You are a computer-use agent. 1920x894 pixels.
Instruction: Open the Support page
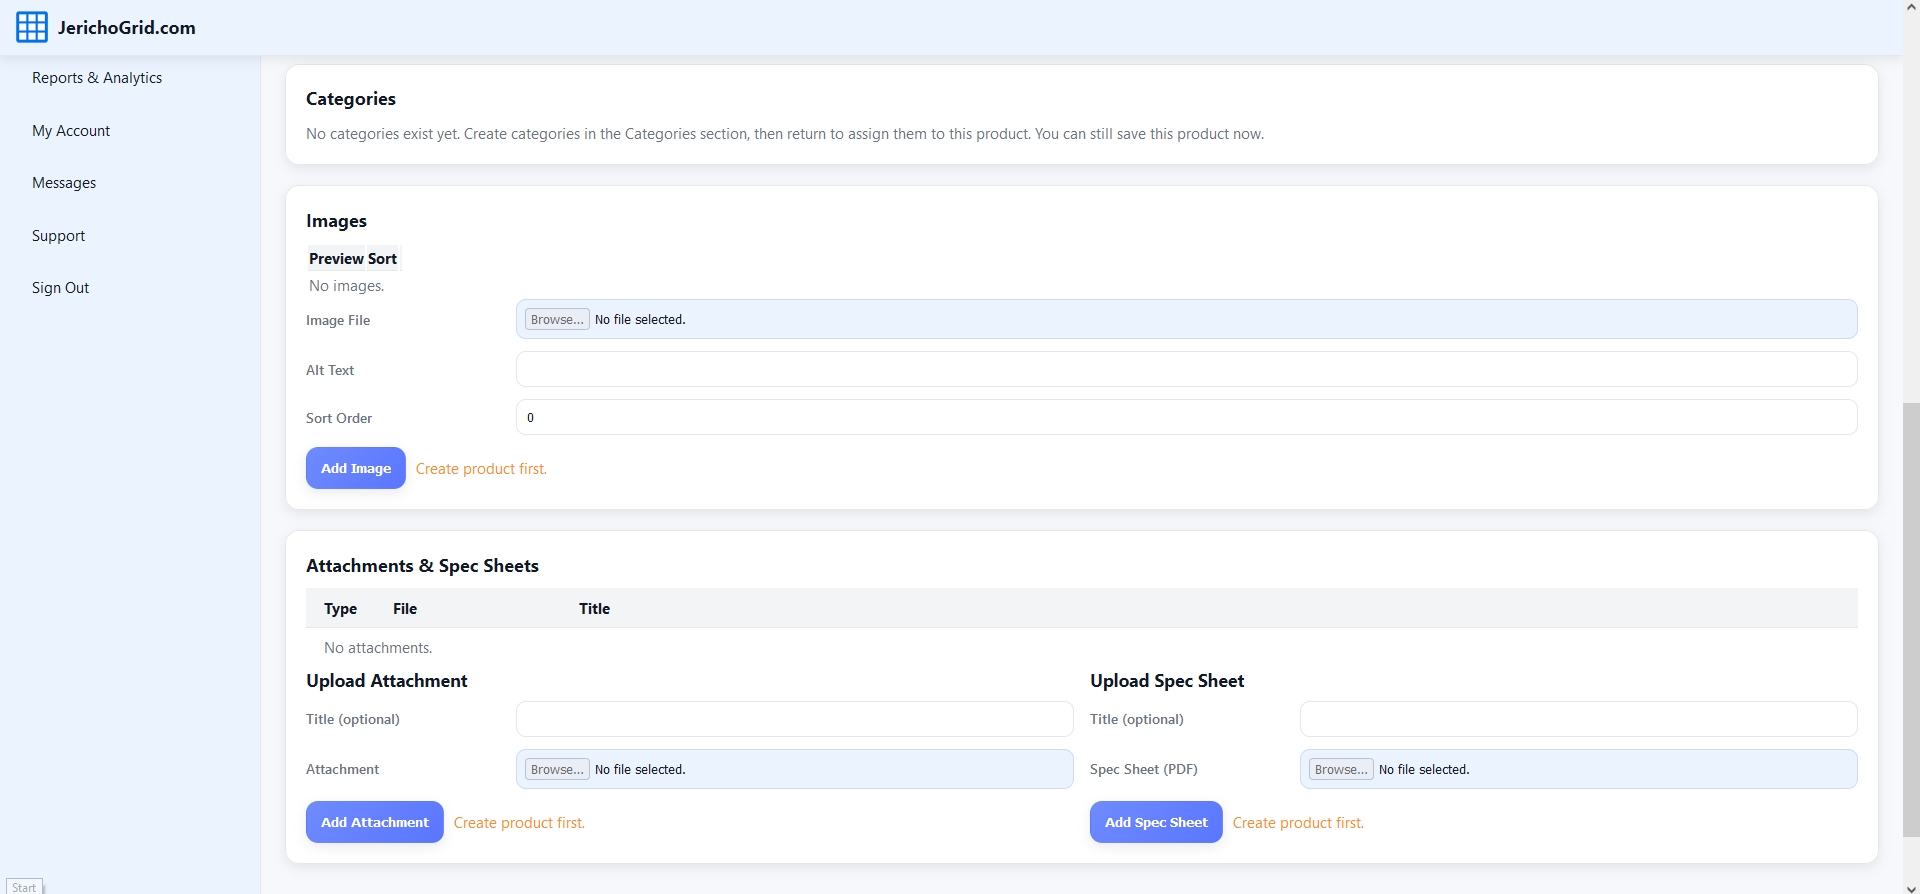tap(58, 236)
